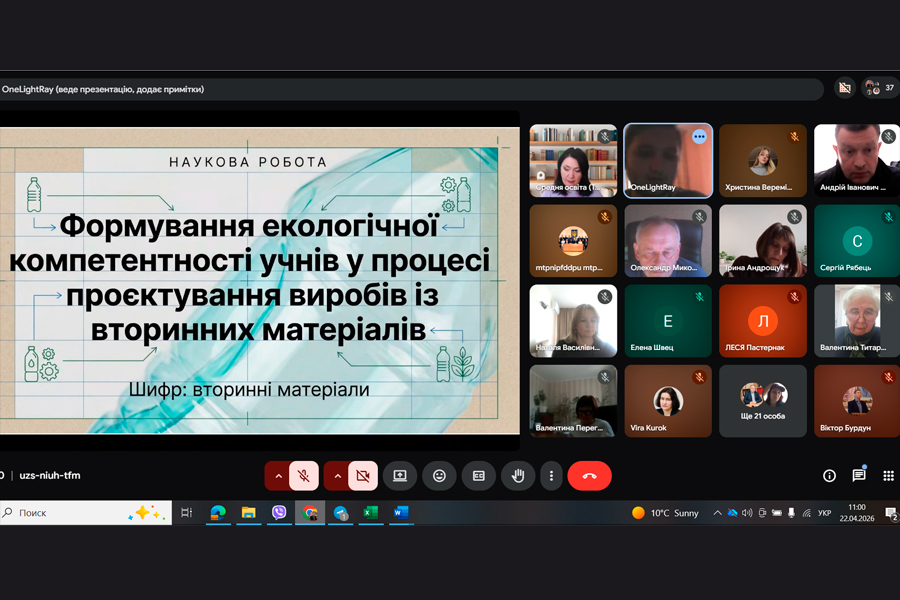
Task: Open meeting details info icon
Action: (x=829, y=475)
